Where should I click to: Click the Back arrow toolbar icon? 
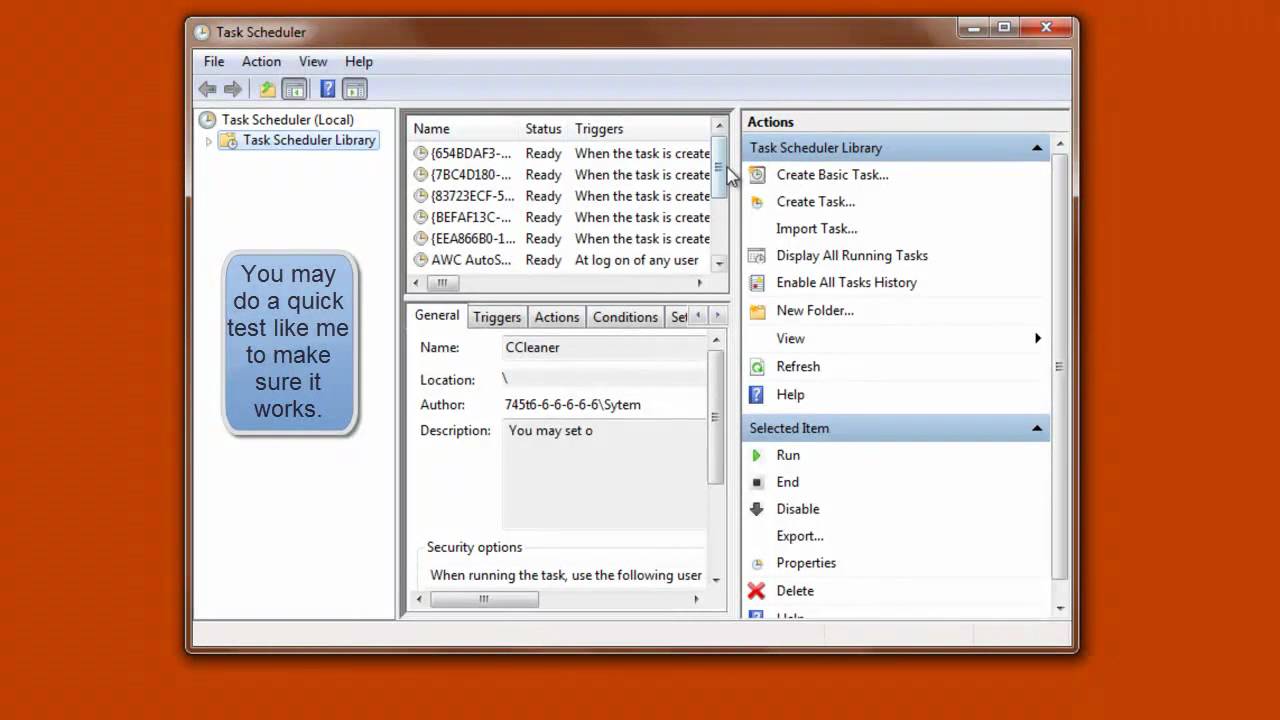[x=208, y=89]
